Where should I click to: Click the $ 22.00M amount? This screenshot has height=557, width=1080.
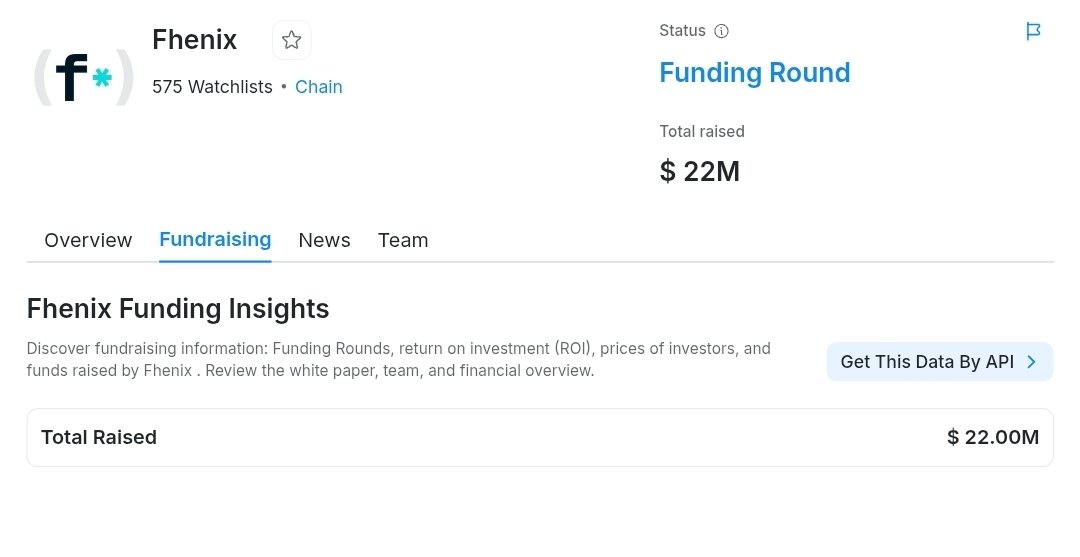pyautogui.click(x=993, y=437)
